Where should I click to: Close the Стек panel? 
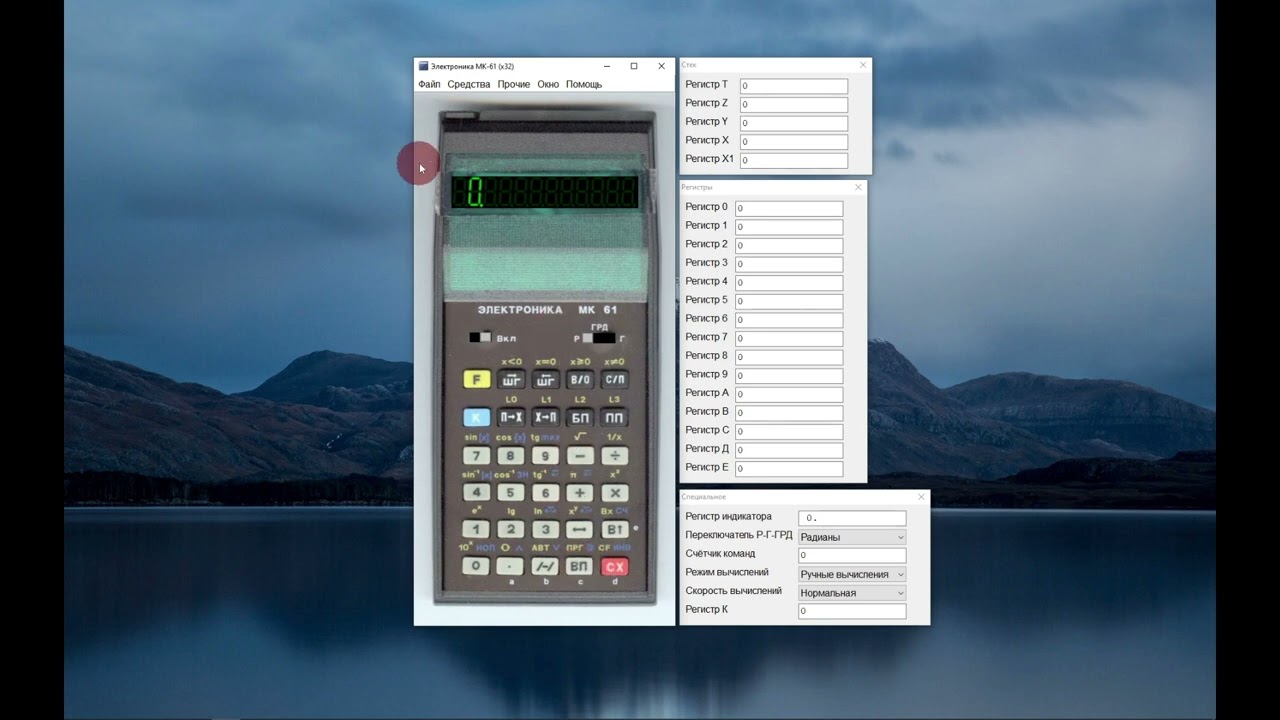863,65
